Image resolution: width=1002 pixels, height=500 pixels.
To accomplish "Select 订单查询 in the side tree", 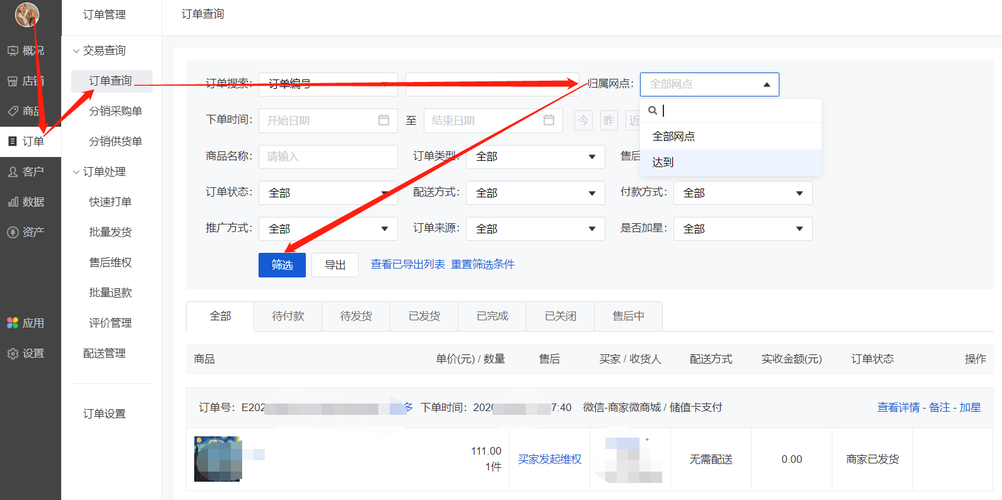I will pos(111,81).
